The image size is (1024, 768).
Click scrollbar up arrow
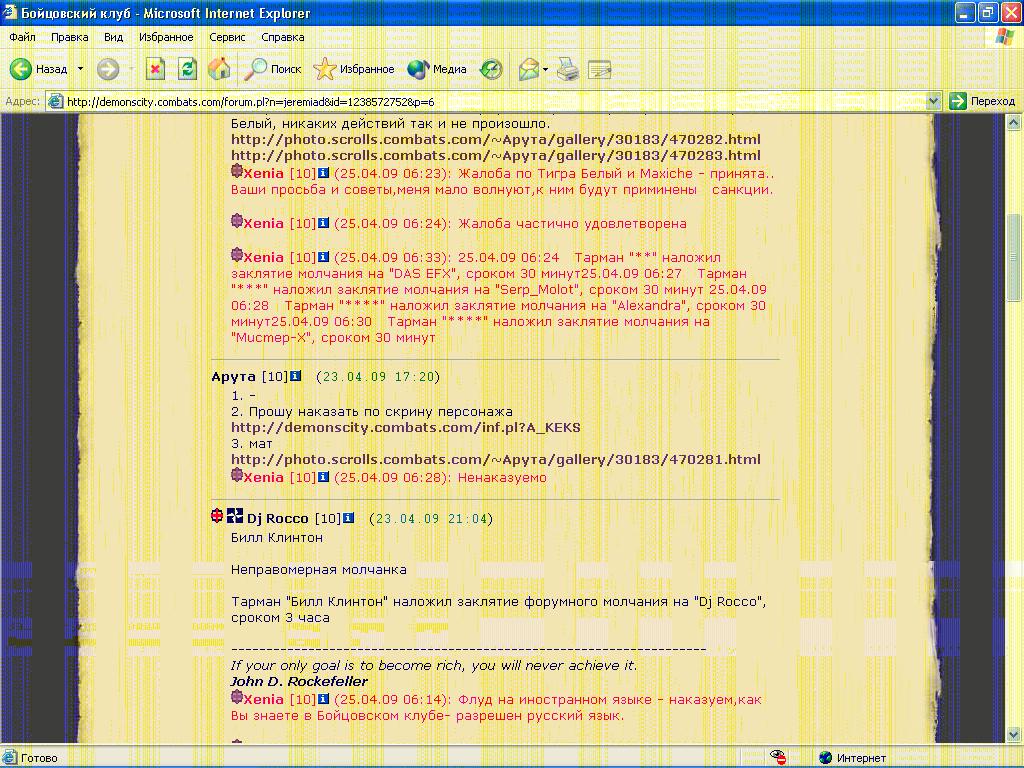point(1013,122)
